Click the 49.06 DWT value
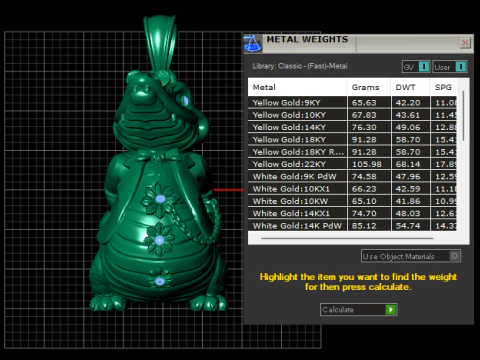 (408, 127)
